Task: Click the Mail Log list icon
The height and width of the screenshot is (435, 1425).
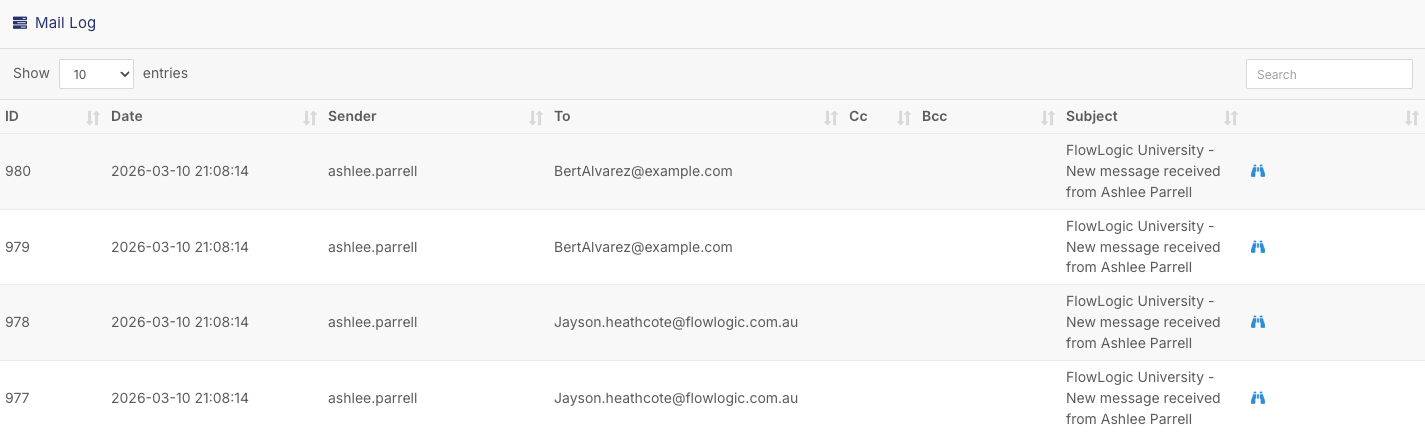Action: click(x=20, y=23)
